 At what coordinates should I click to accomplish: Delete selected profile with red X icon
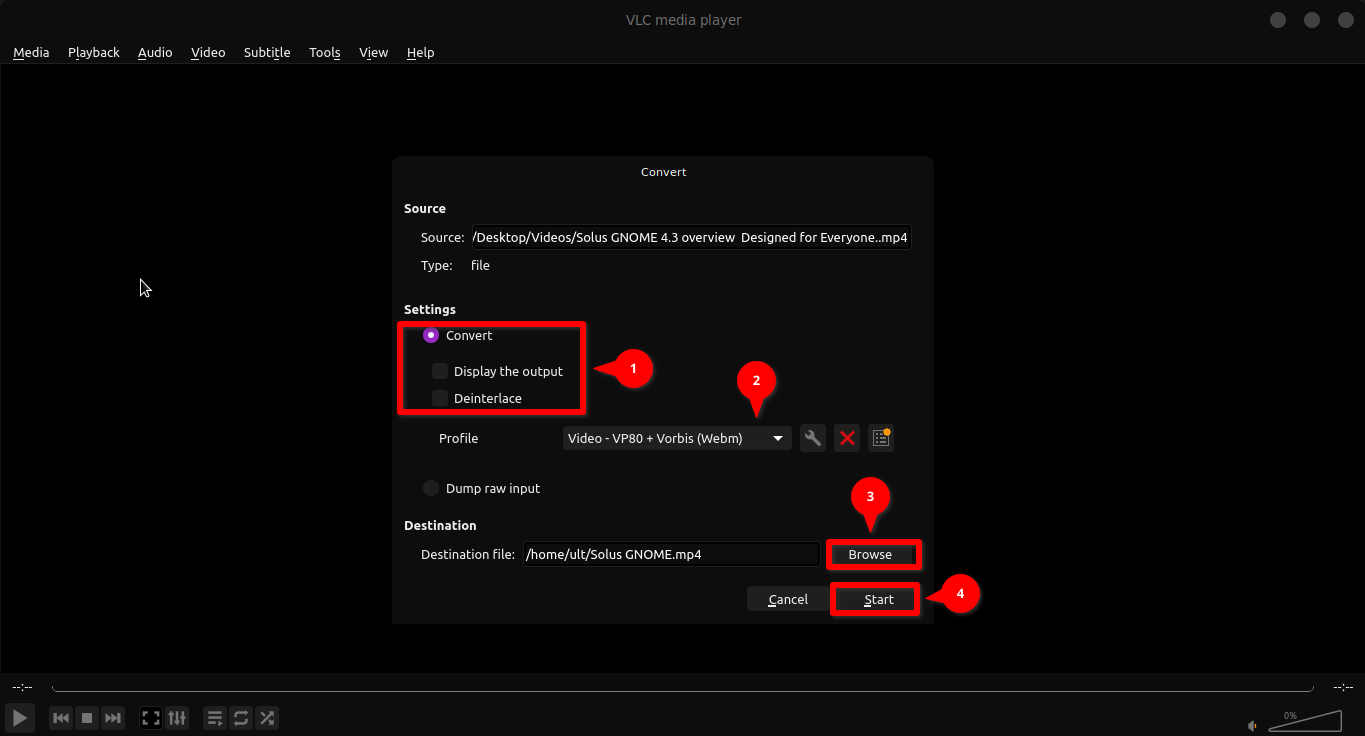tap(847, 438)
